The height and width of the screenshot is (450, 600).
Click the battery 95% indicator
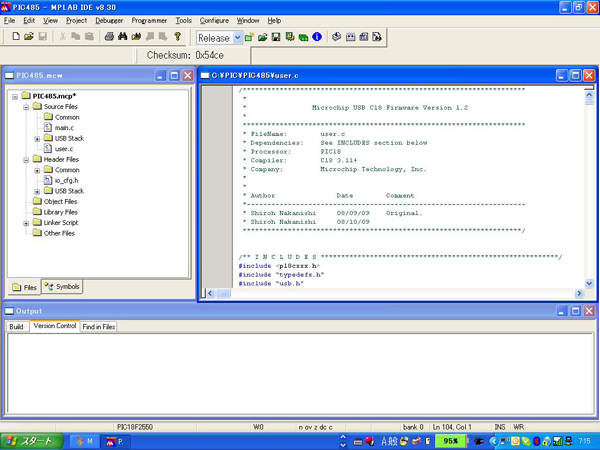click(450, 441)
